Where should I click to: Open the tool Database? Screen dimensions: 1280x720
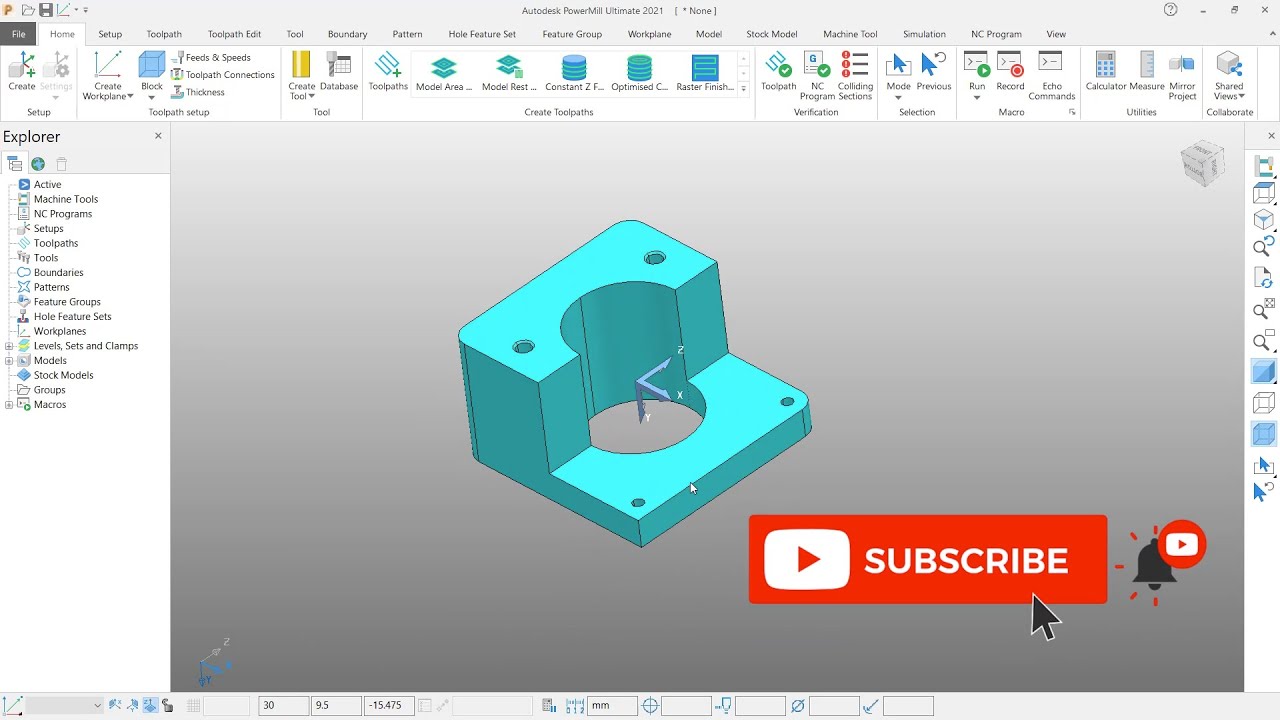(x=339, y=72)
